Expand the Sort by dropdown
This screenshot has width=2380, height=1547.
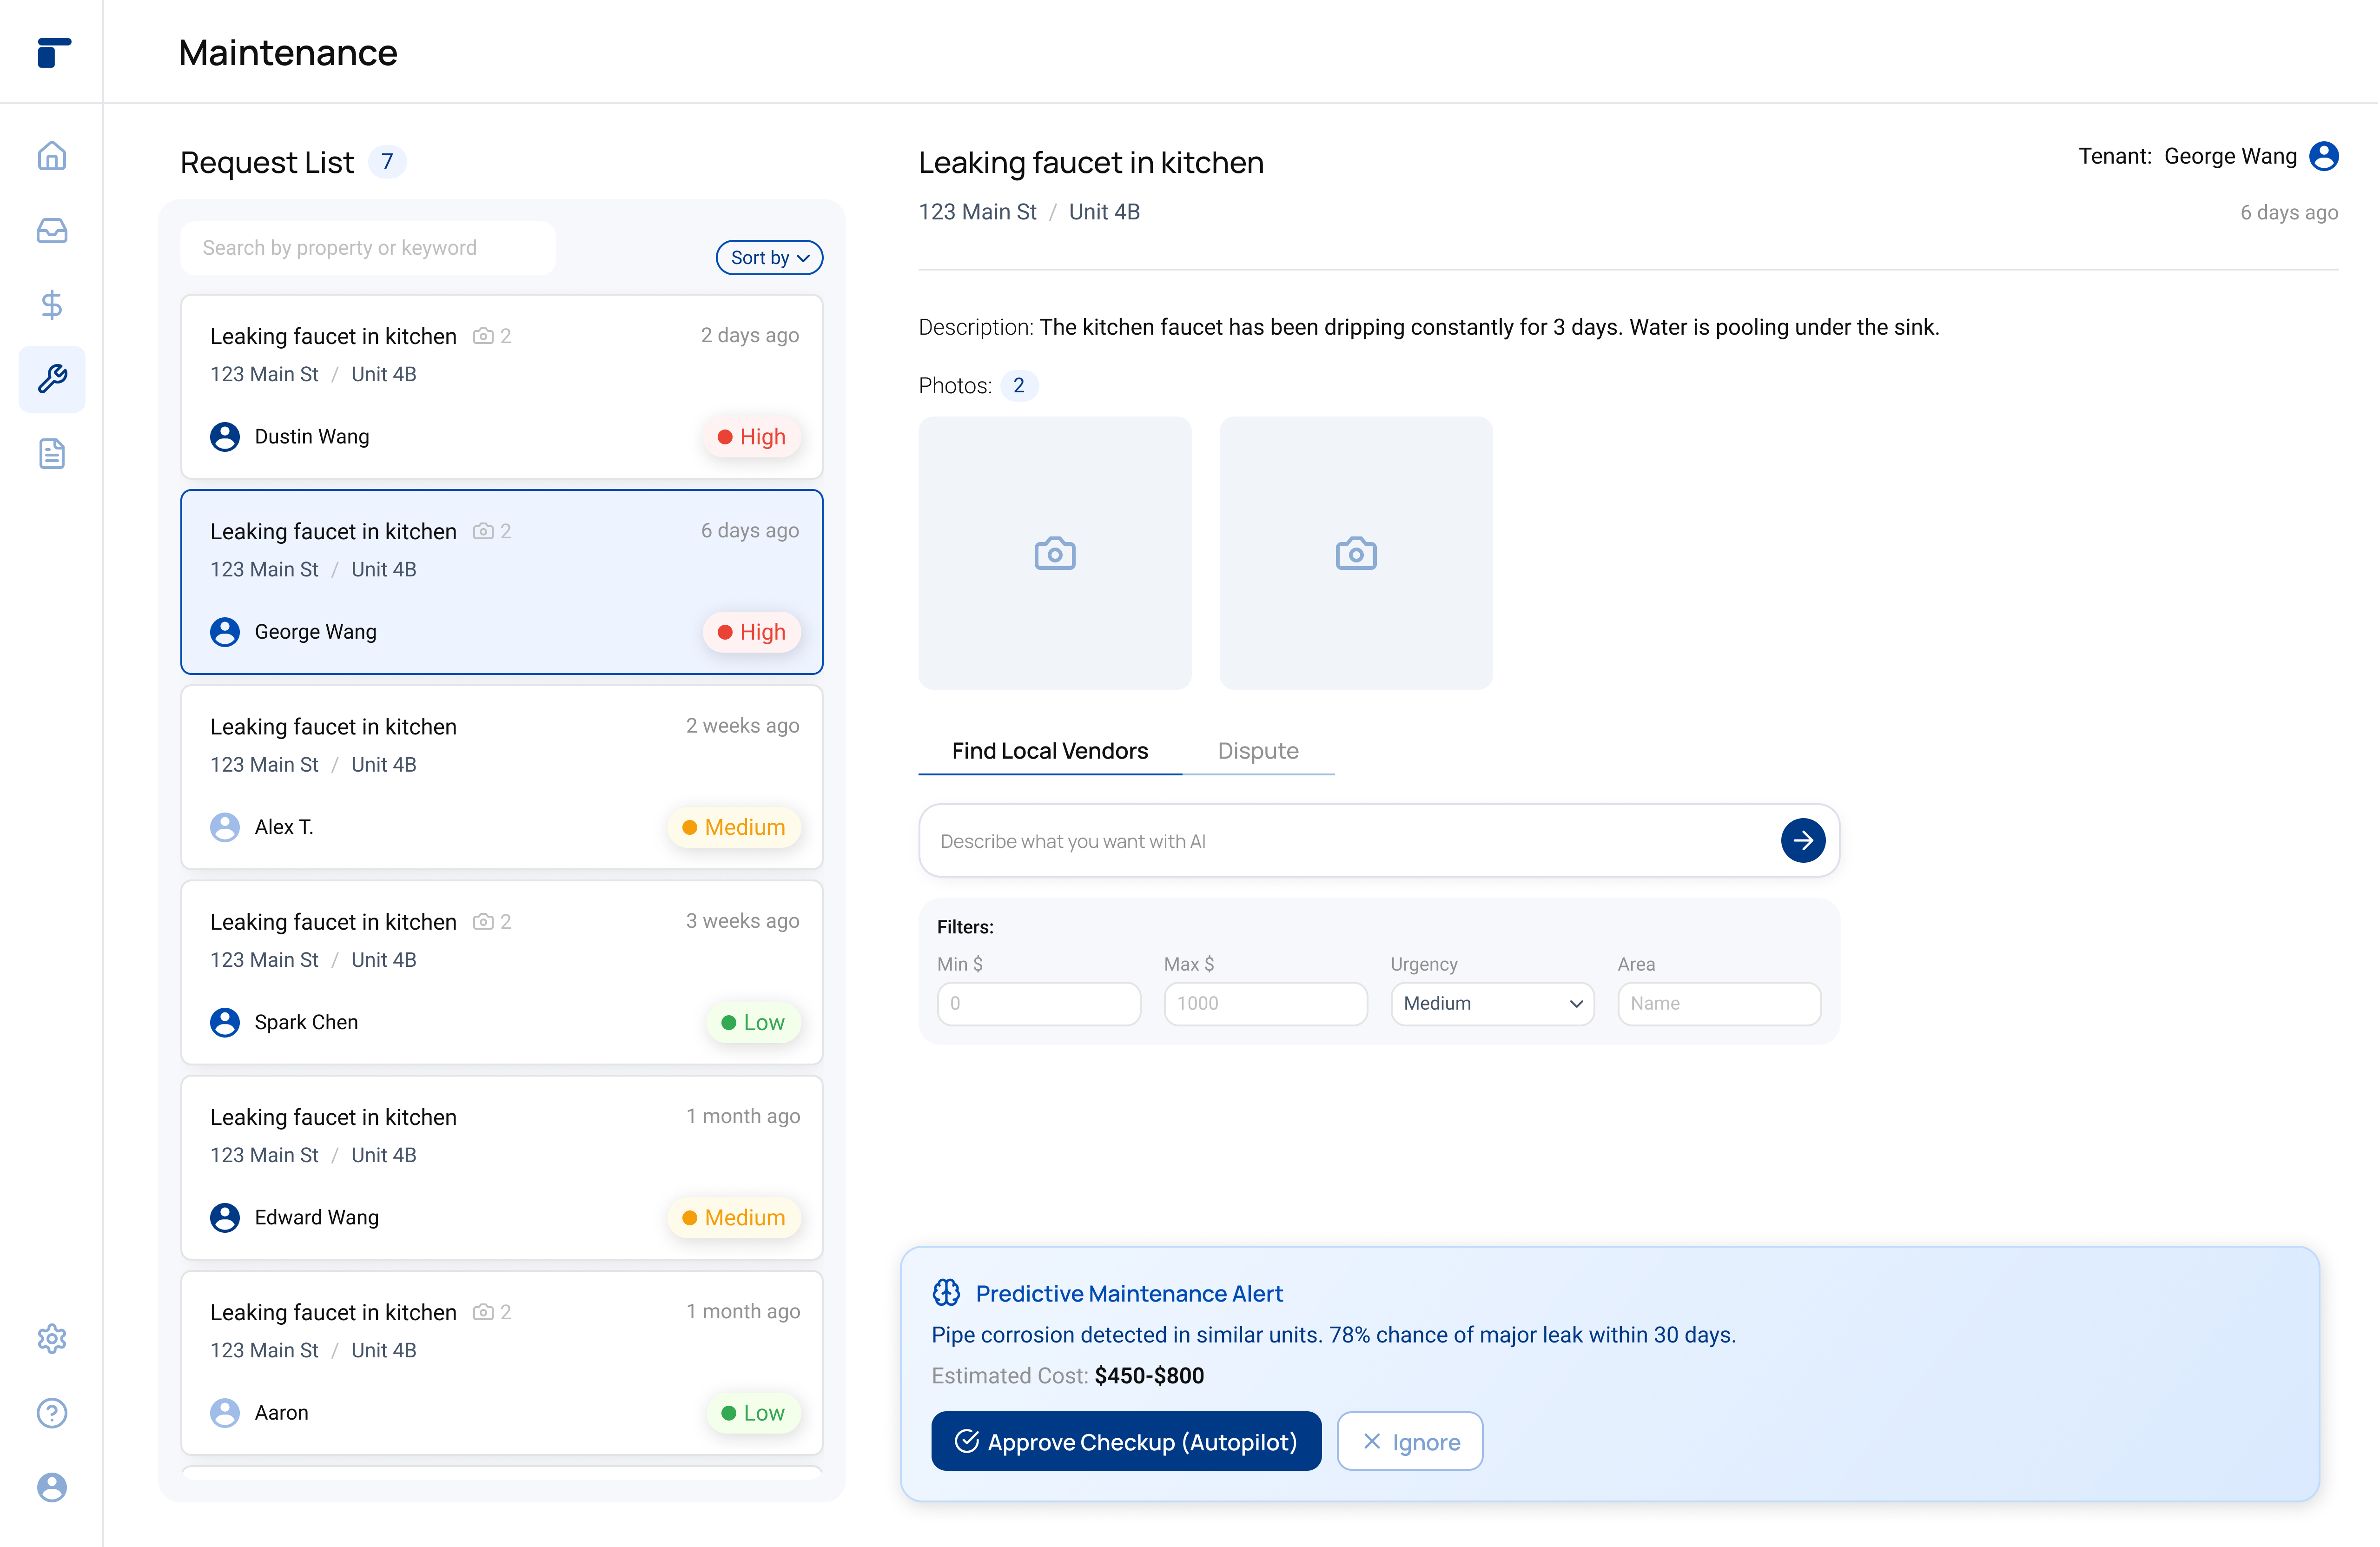pos(769,258)
